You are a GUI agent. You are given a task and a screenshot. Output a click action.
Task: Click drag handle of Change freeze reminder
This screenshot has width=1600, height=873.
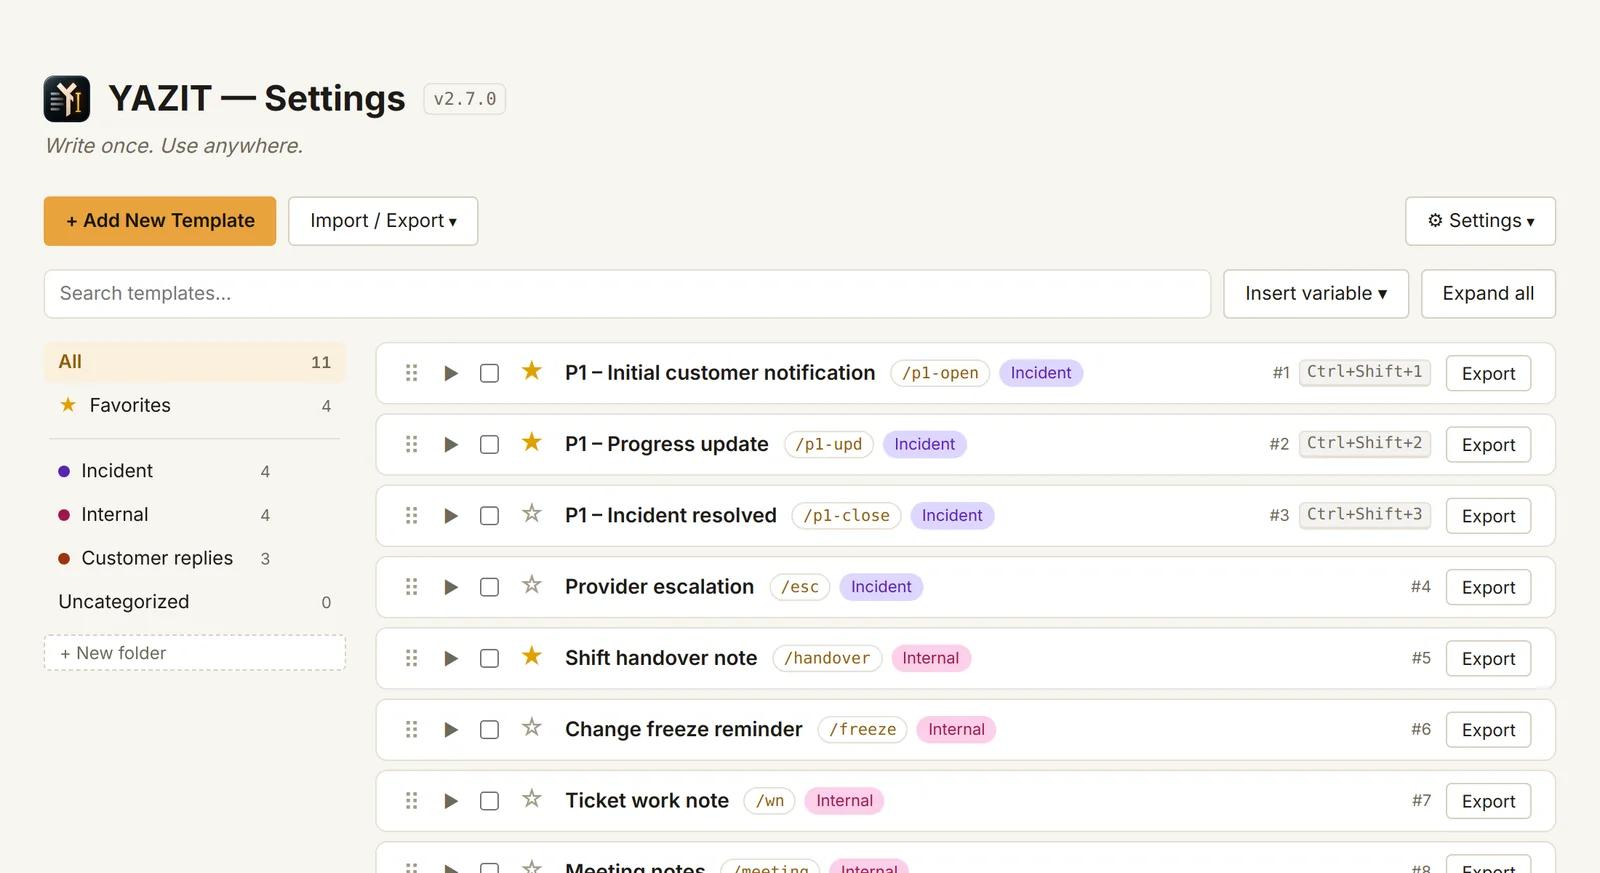411,730
